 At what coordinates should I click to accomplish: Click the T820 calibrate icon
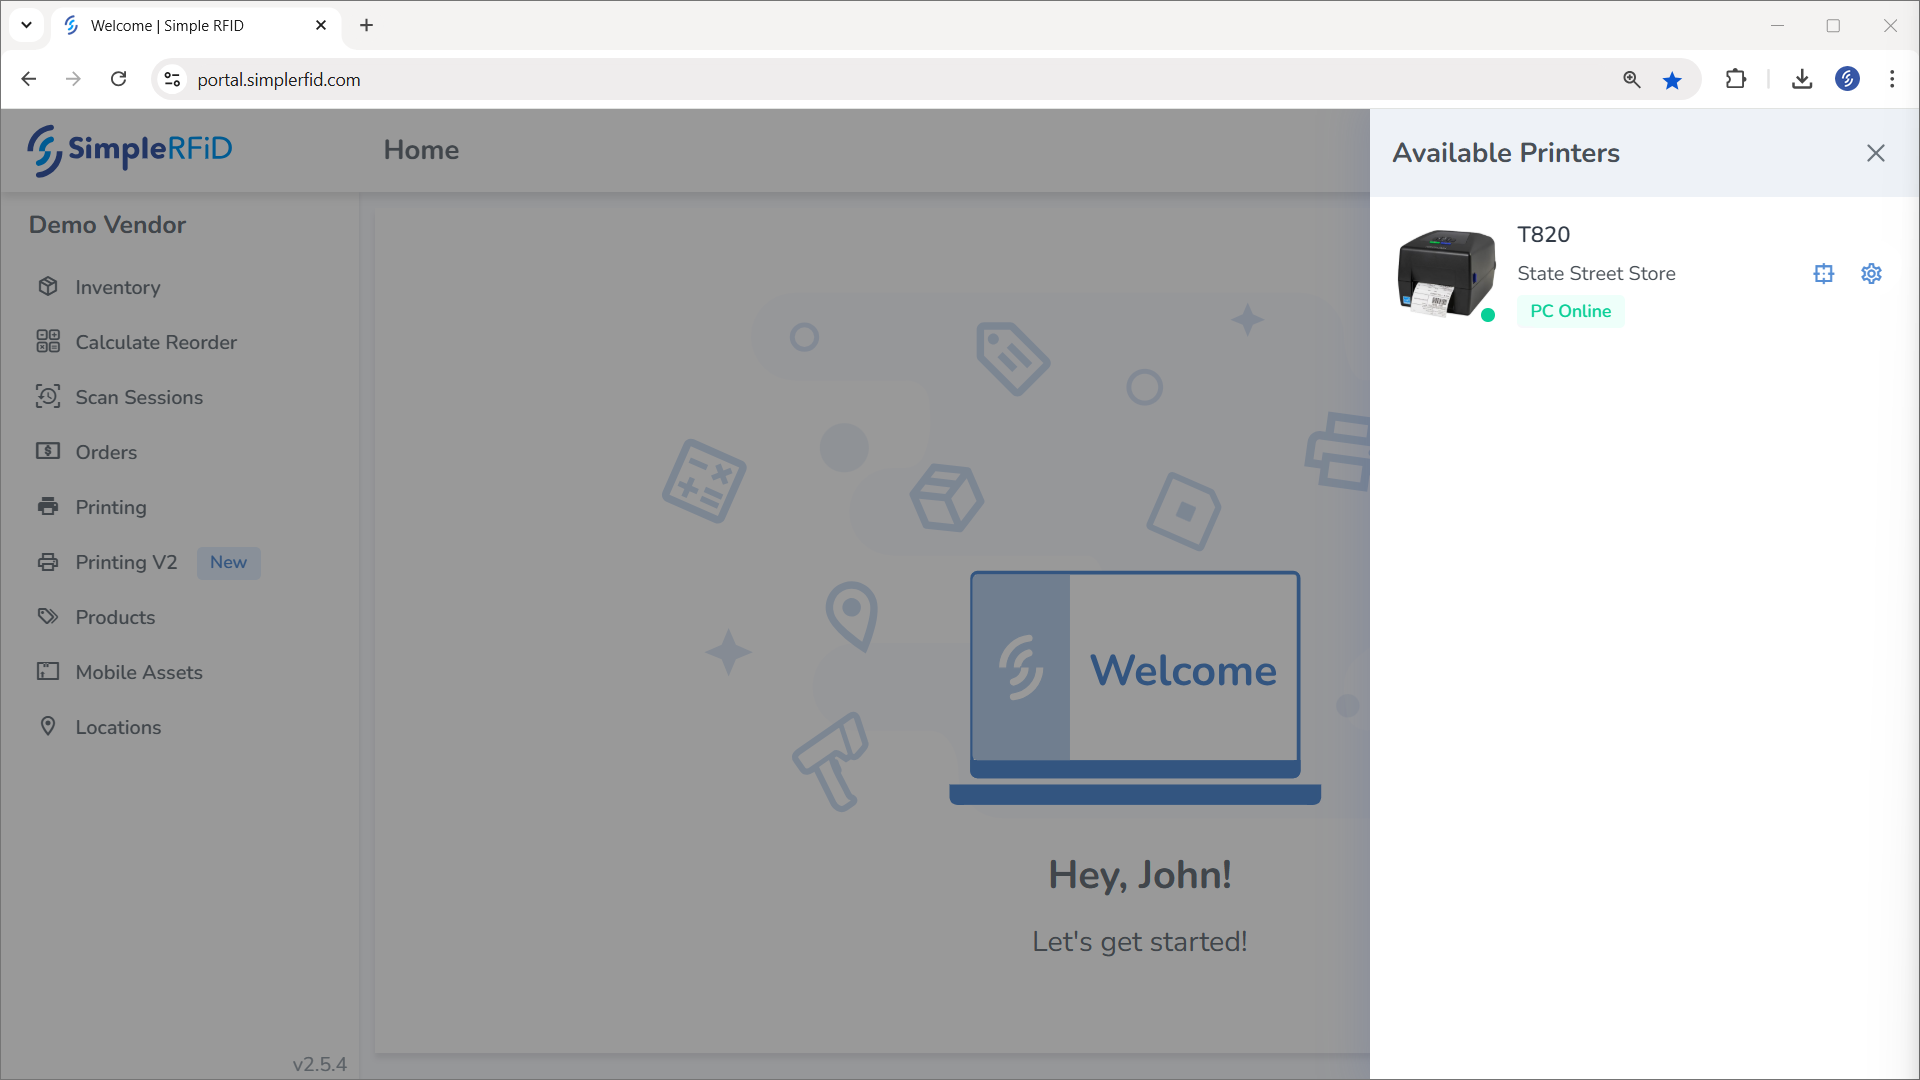click(1824, 273)
